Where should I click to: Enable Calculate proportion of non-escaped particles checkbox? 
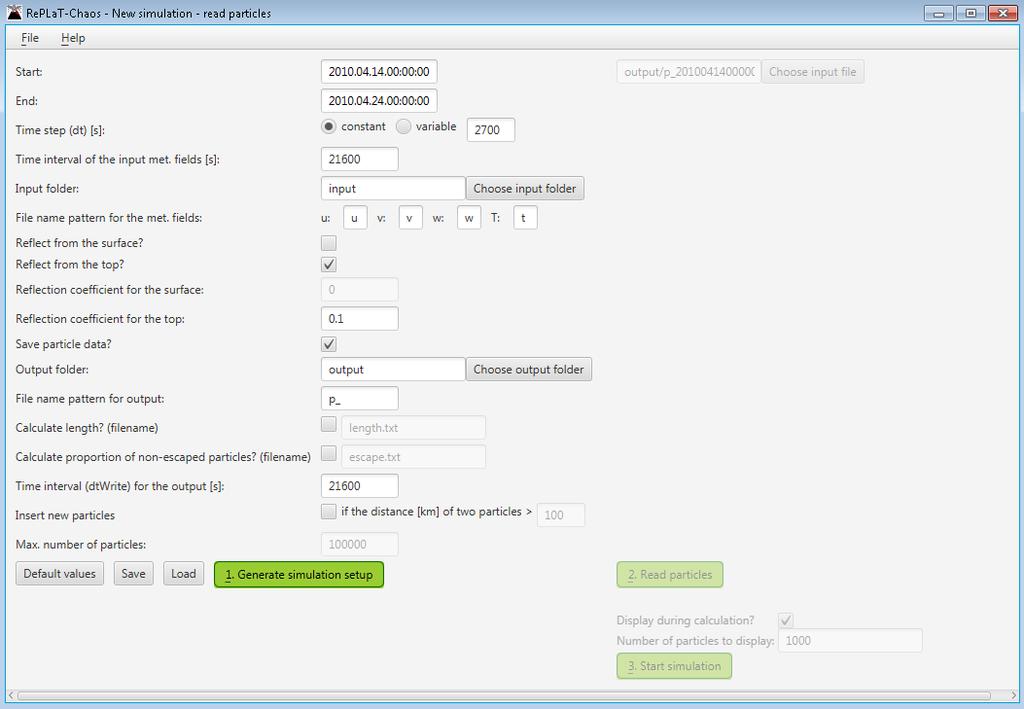click(x=328, y=453)
